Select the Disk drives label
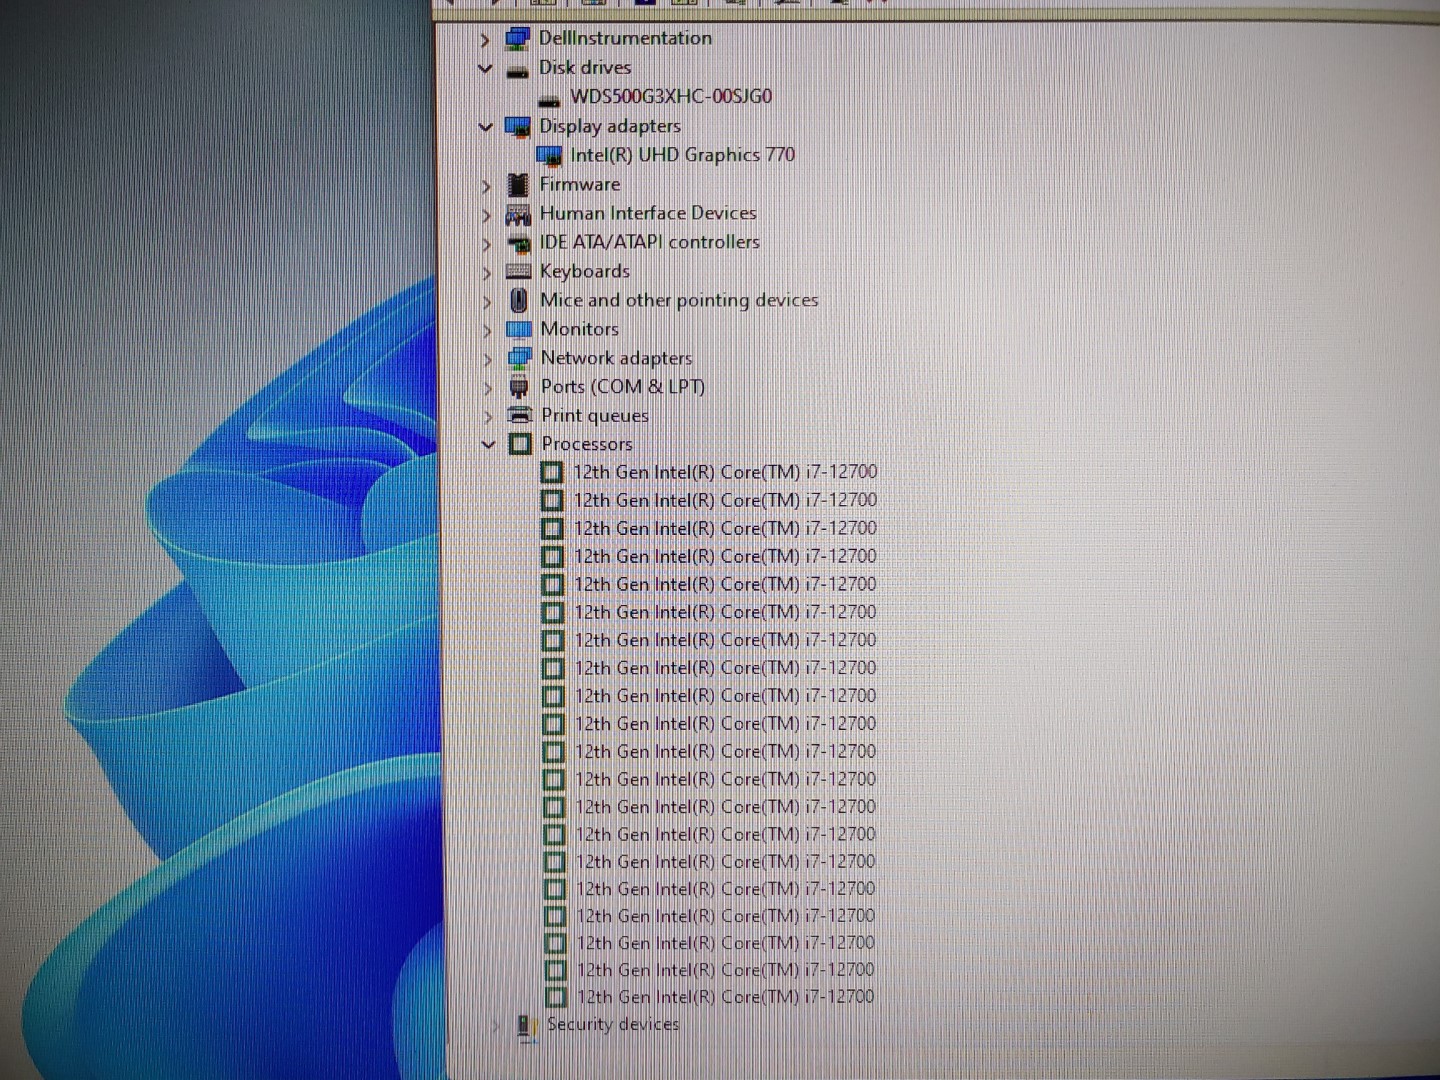The image size is (1440, 1080). tap(585, 67)
